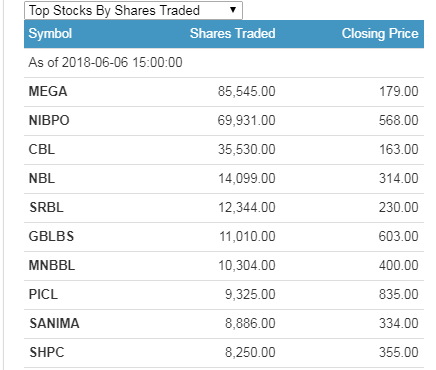Select the MNBBL symbol

[x=52, y=265]
